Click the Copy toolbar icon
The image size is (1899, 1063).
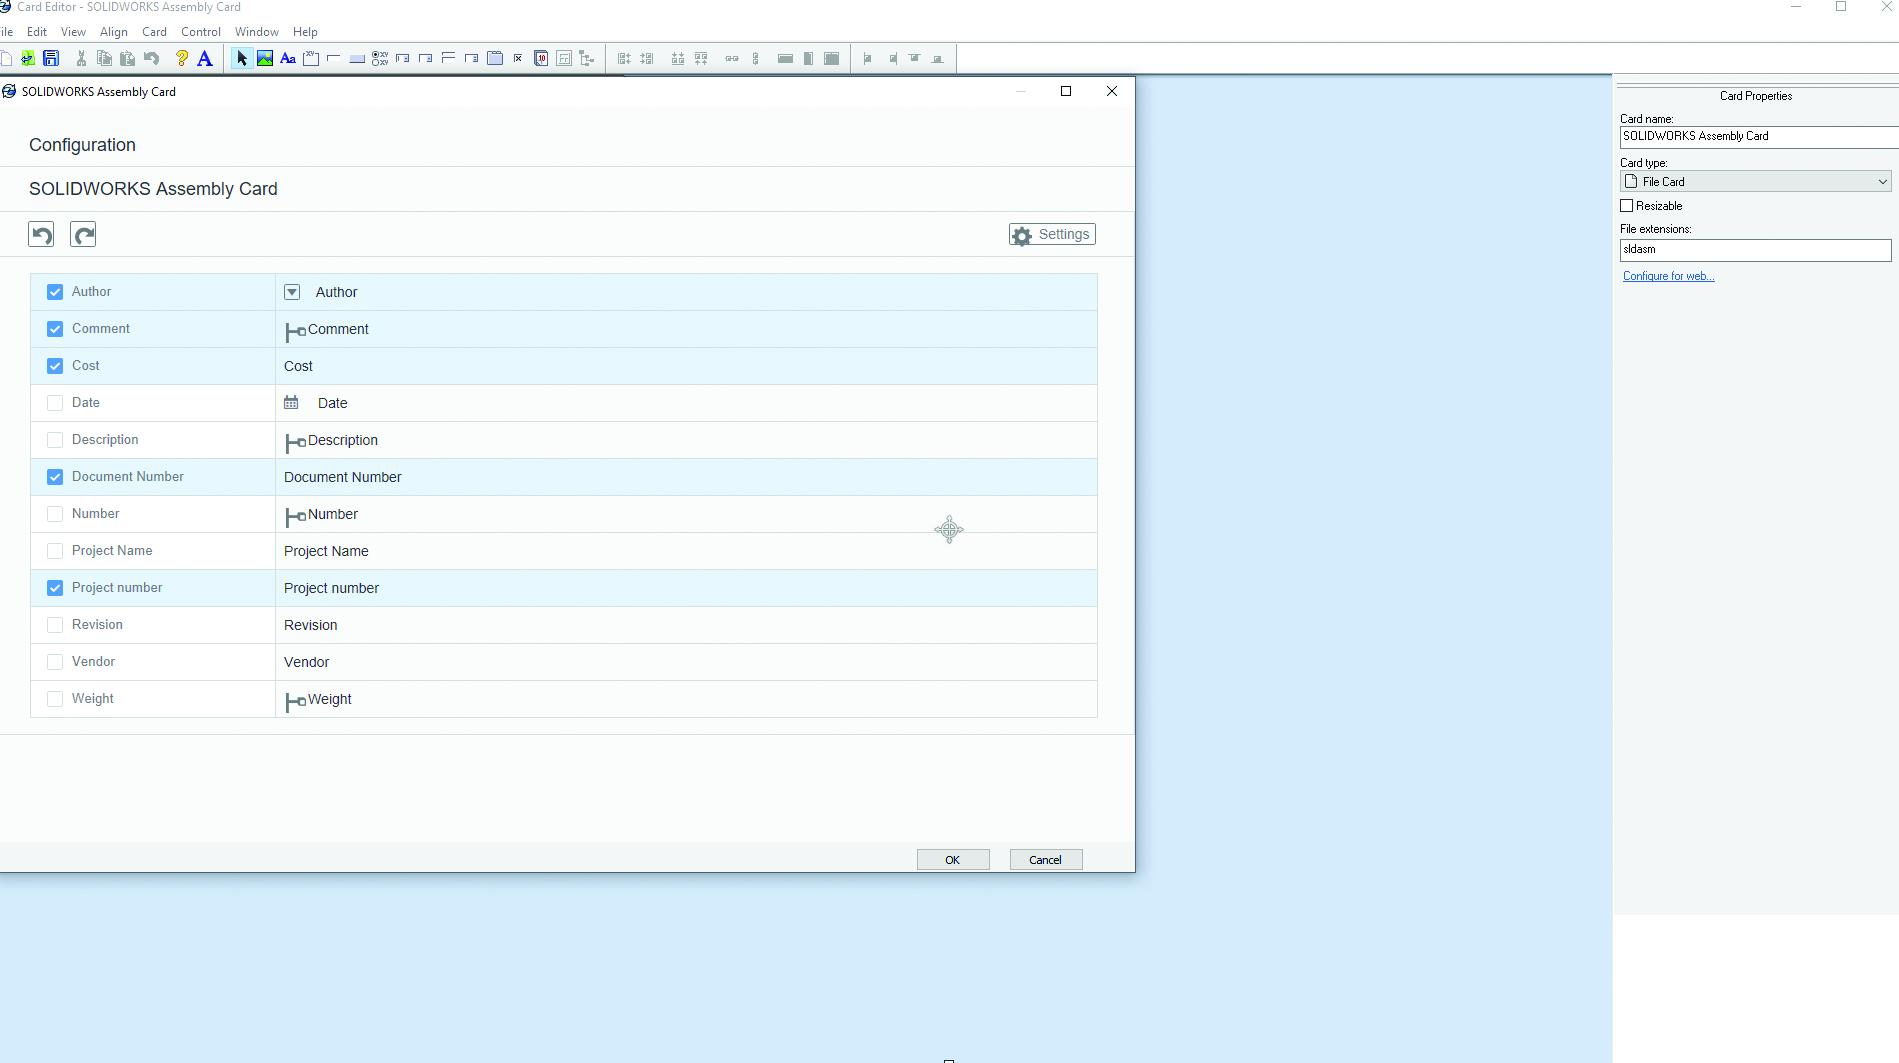(x=104, y=58)
